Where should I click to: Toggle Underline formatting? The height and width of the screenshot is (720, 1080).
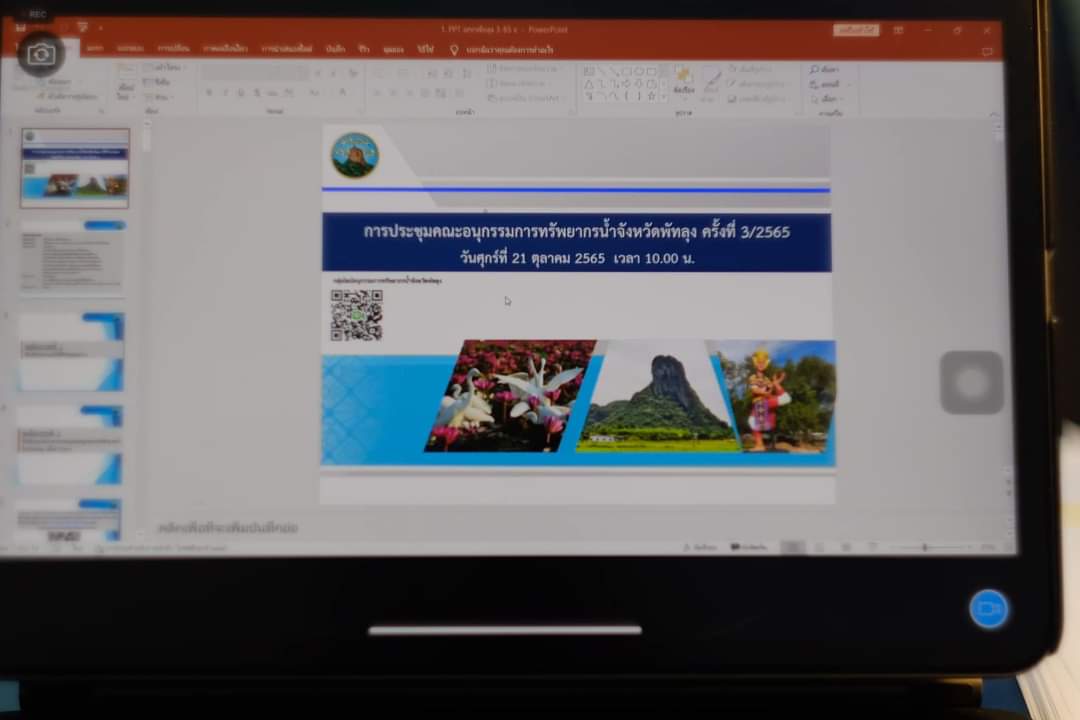pyautogui.click(x=241, y=92)
